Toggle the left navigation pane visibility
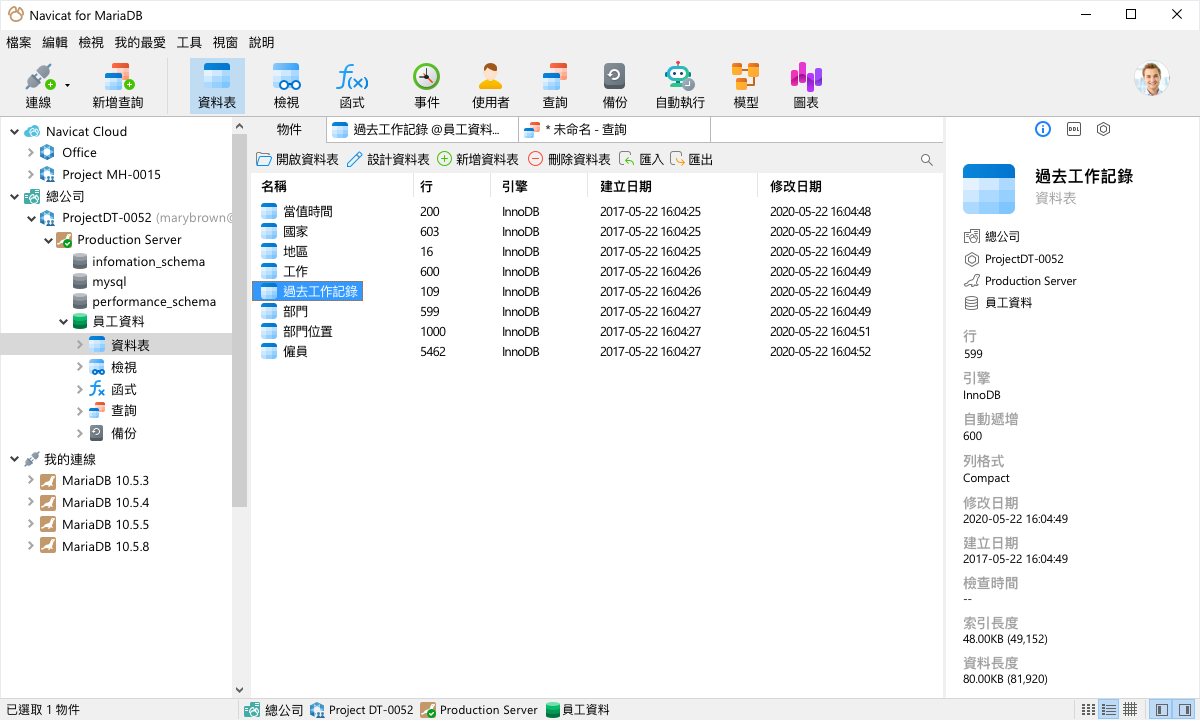Screen dimensions: 1200x720 (x=1161, y=710)
